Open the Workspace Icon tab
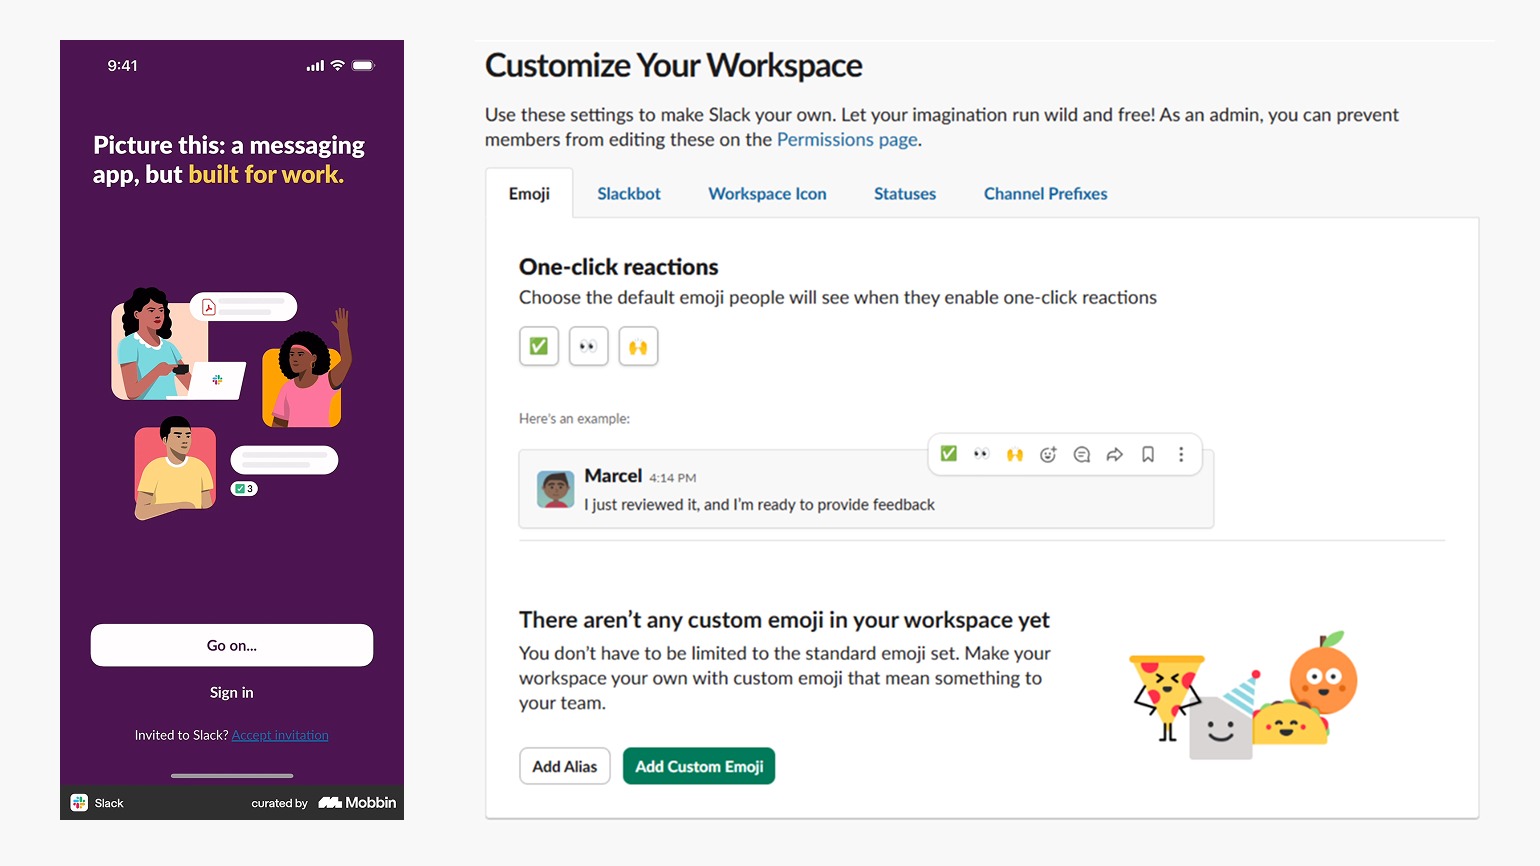 tap(767, 193)
